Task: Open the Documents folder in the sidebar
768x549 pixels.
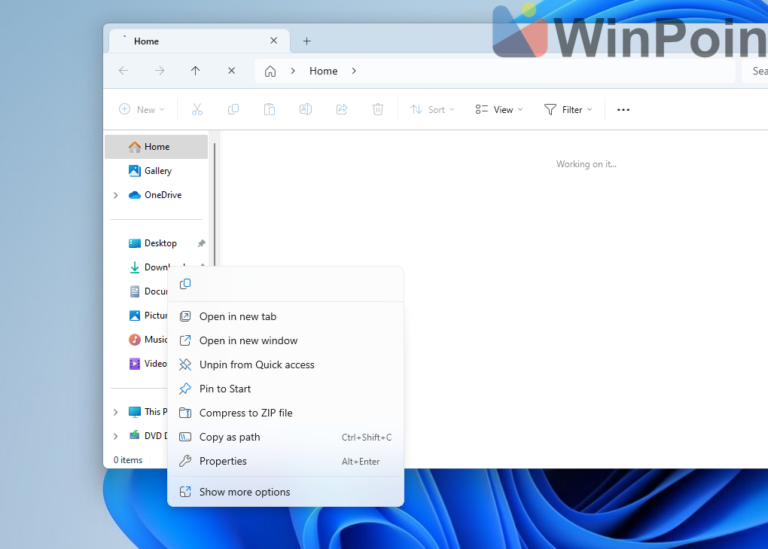Action: (147, 291)
